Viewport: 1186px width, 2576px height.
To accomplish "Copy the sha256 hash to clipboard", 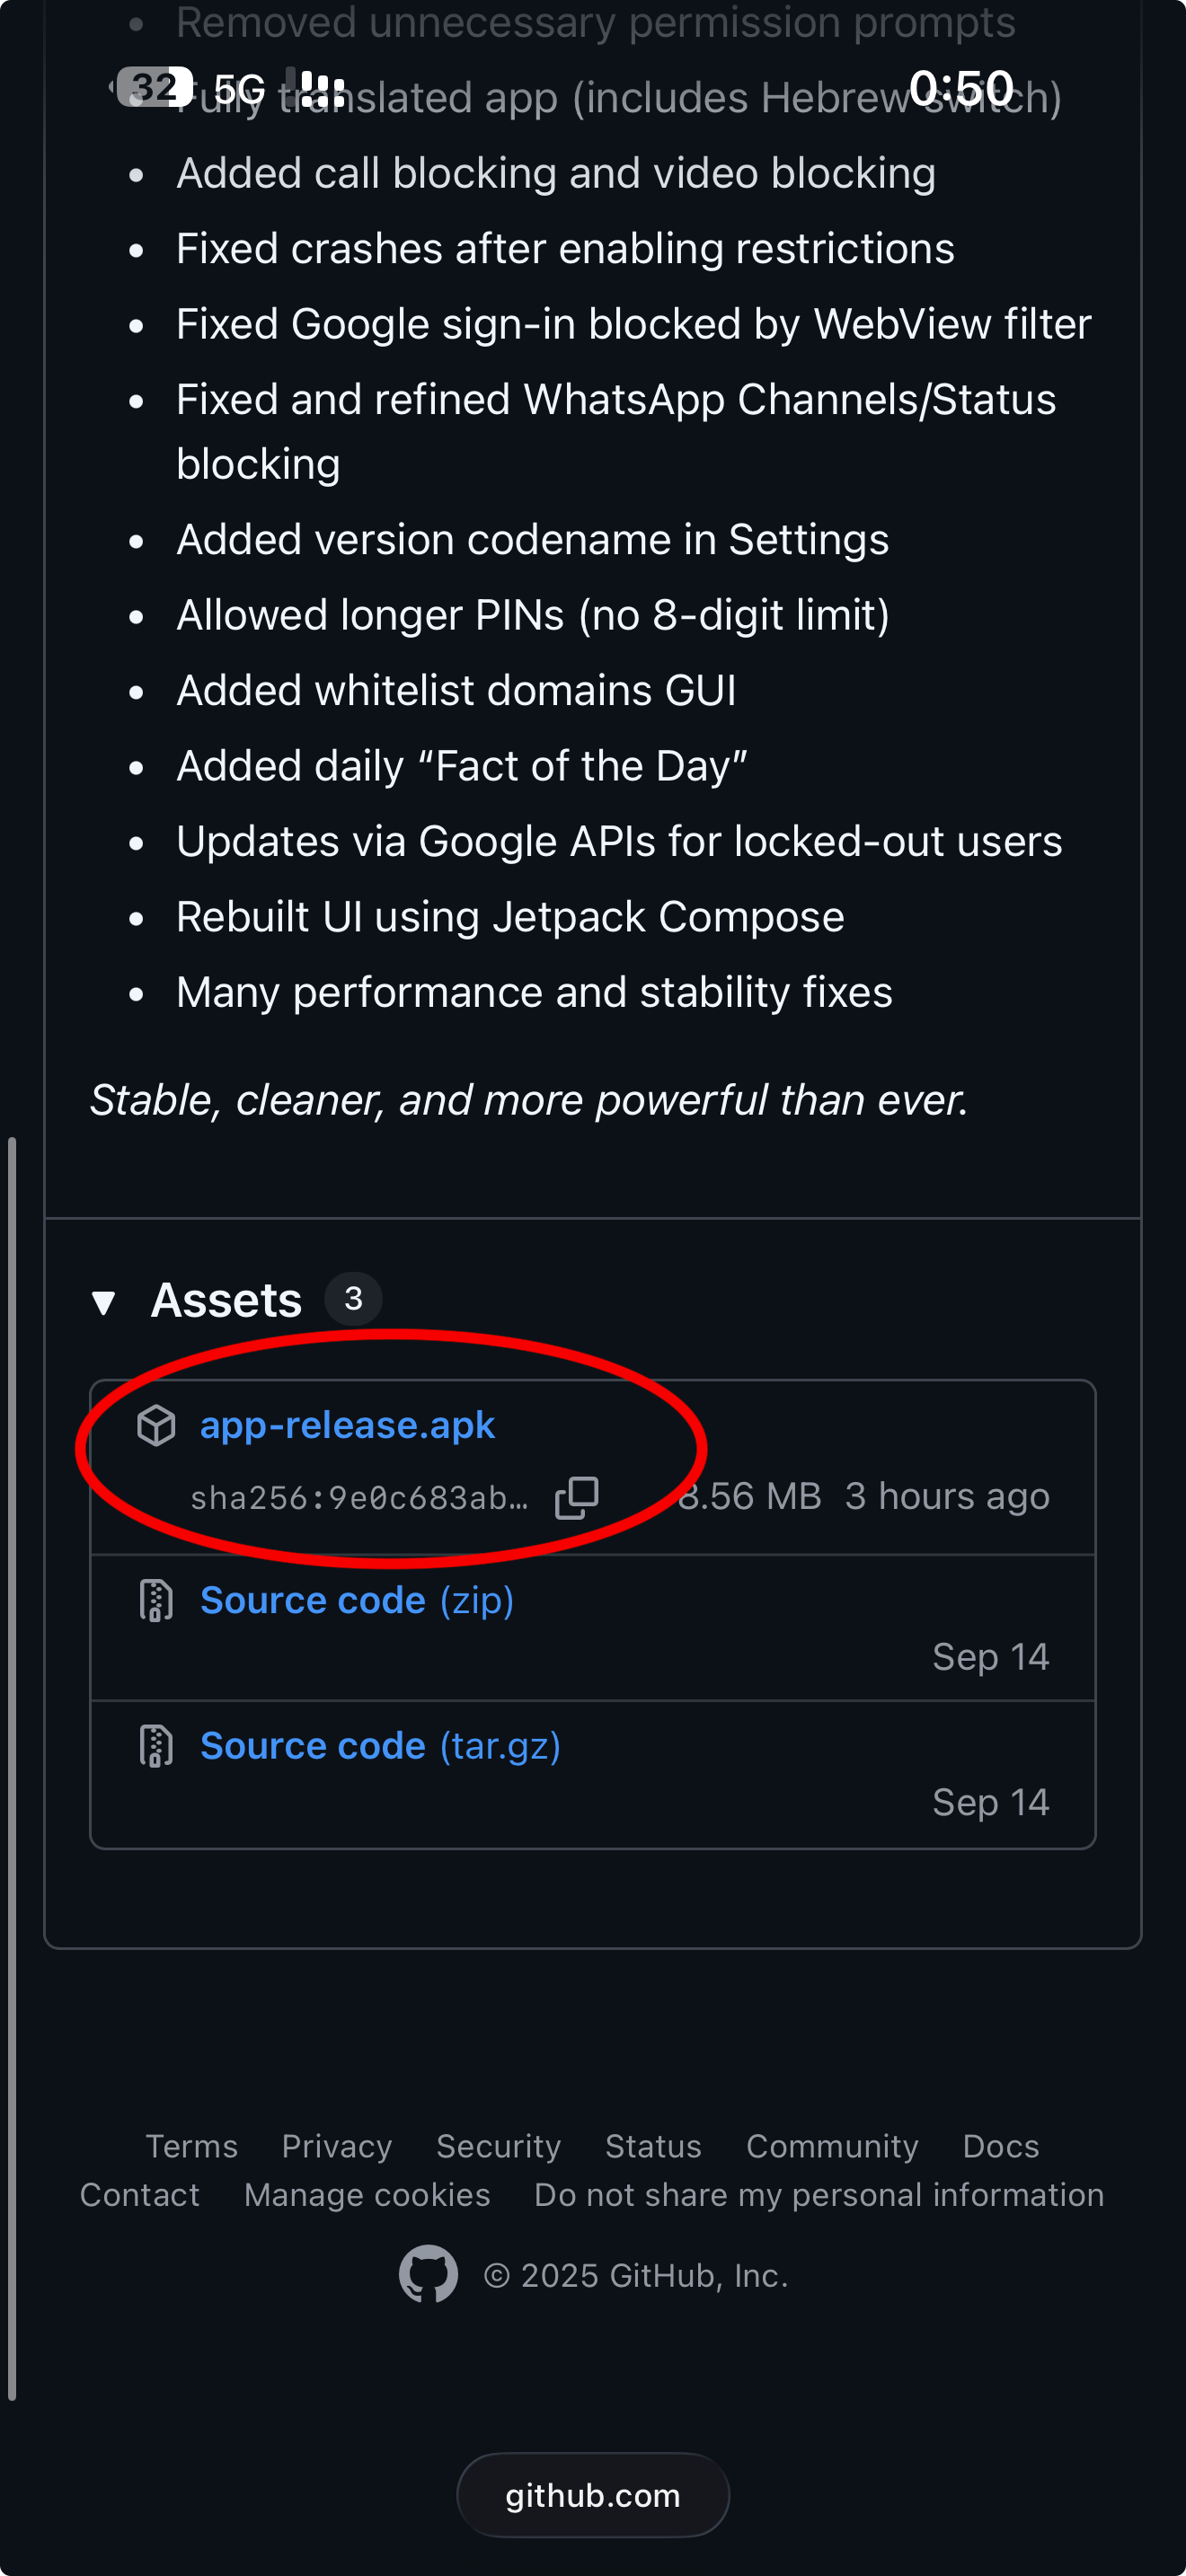I will [577, 1497].
